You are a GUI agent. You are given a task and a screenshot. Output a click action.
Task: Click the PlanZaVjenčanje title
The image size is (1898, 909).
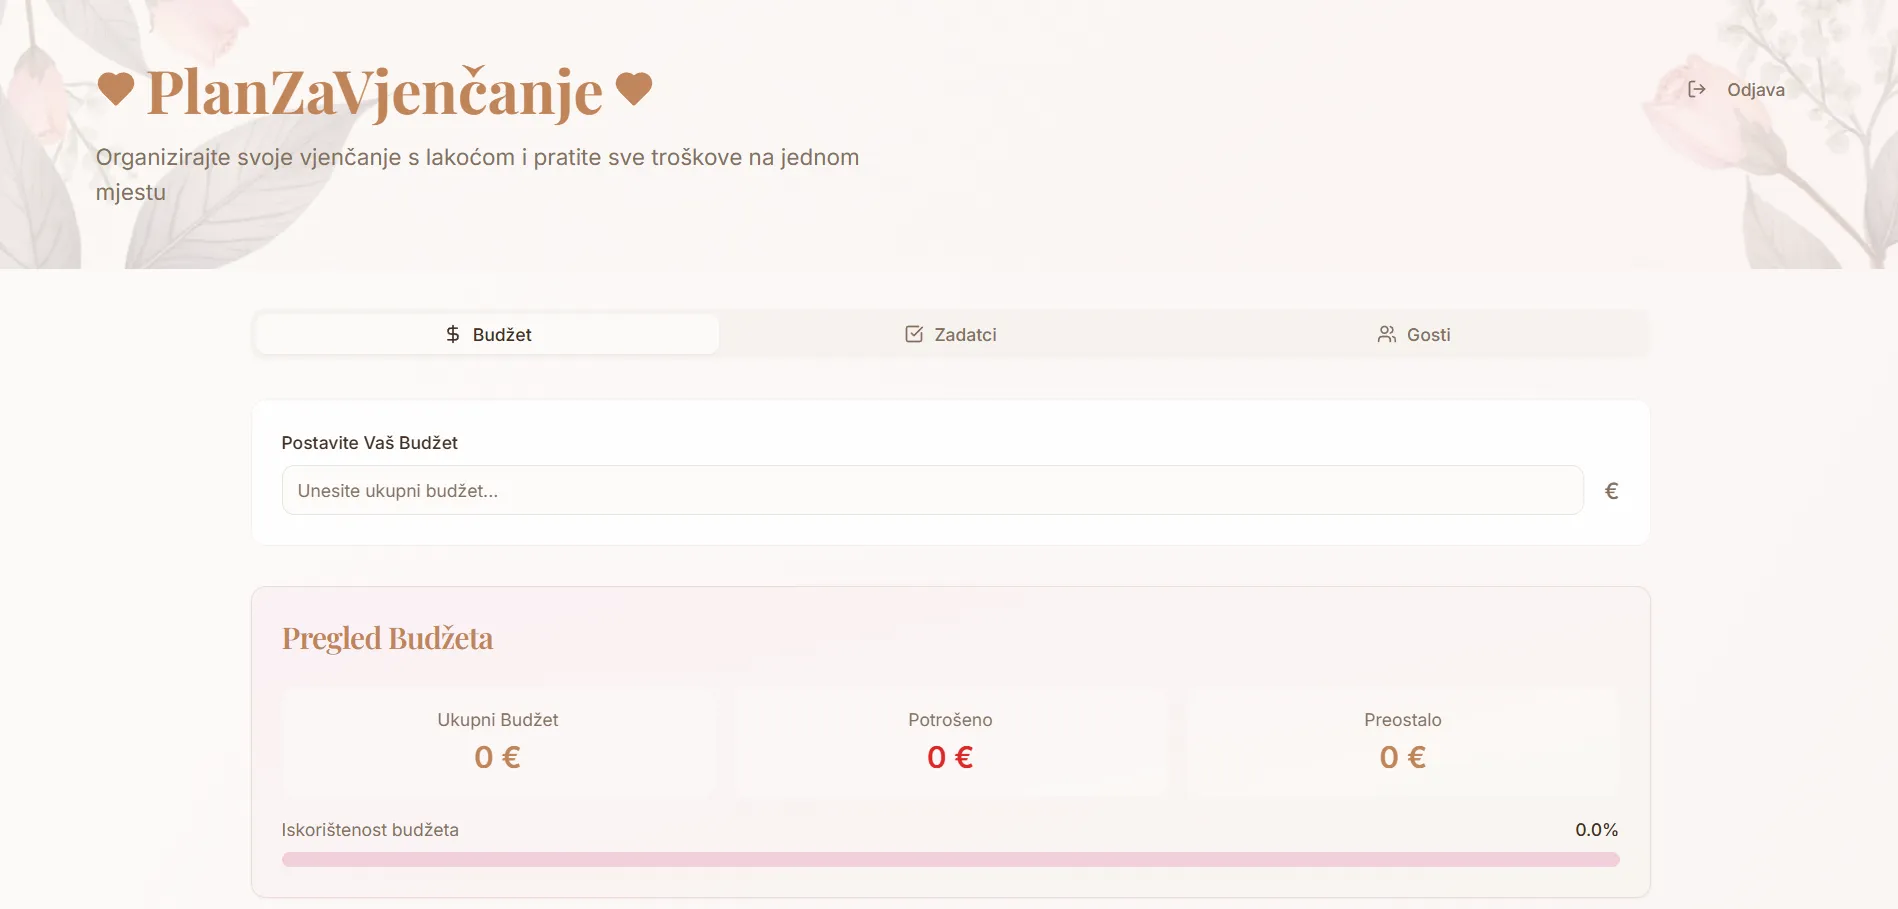pos(375,92)
